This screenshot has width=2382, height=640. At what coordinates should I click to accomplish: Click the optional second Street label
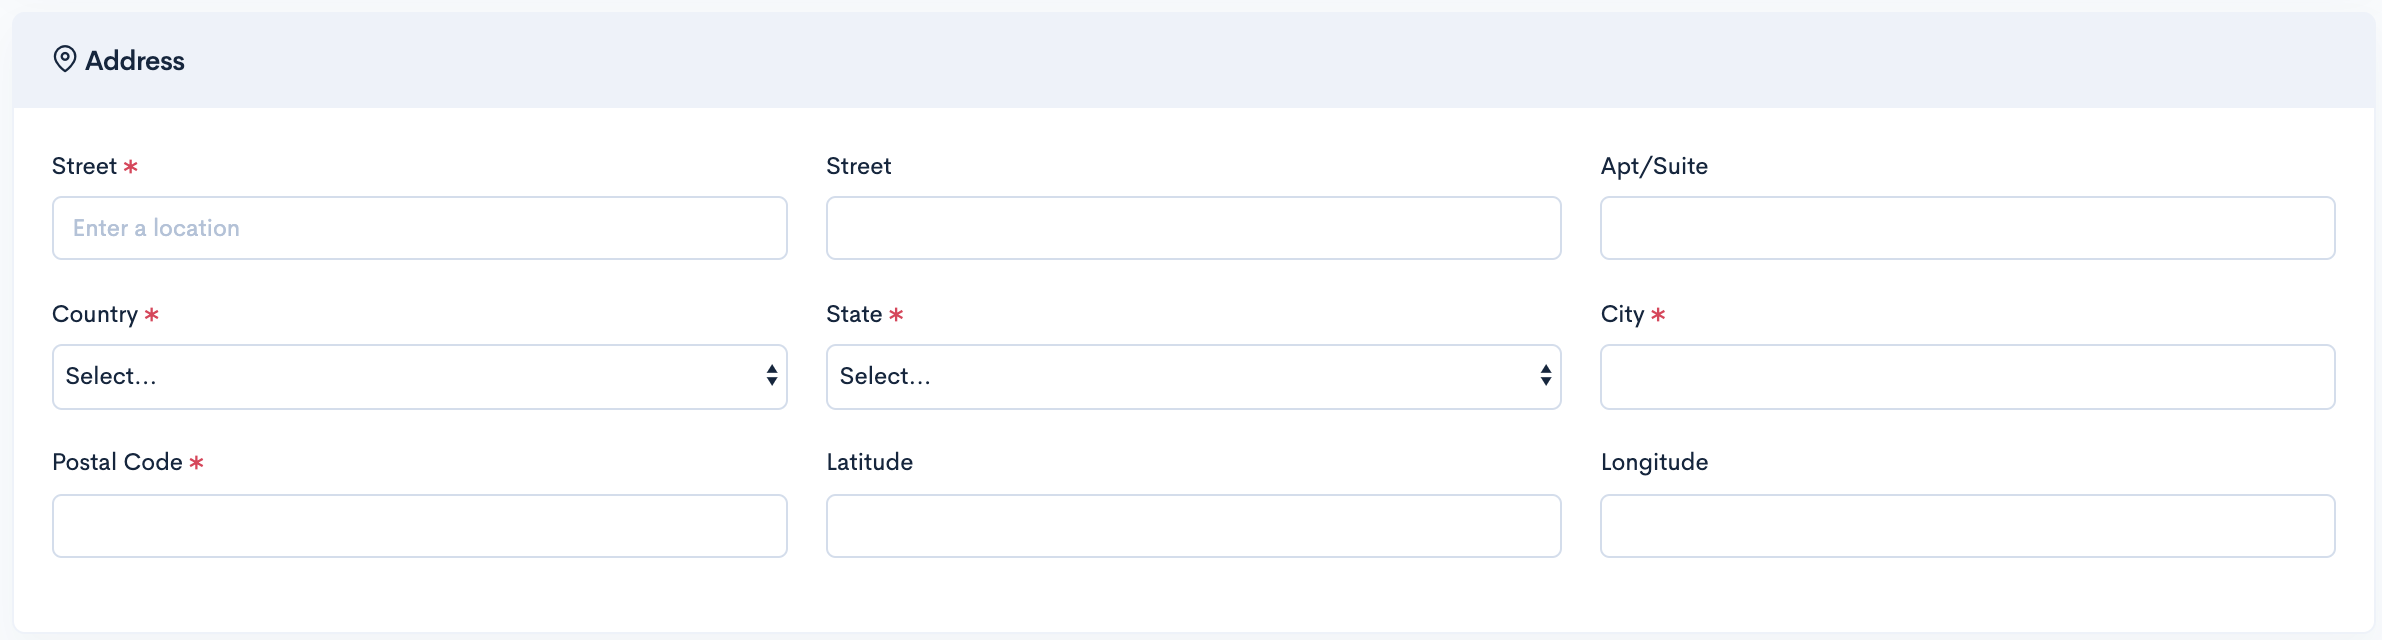point(859,166)
